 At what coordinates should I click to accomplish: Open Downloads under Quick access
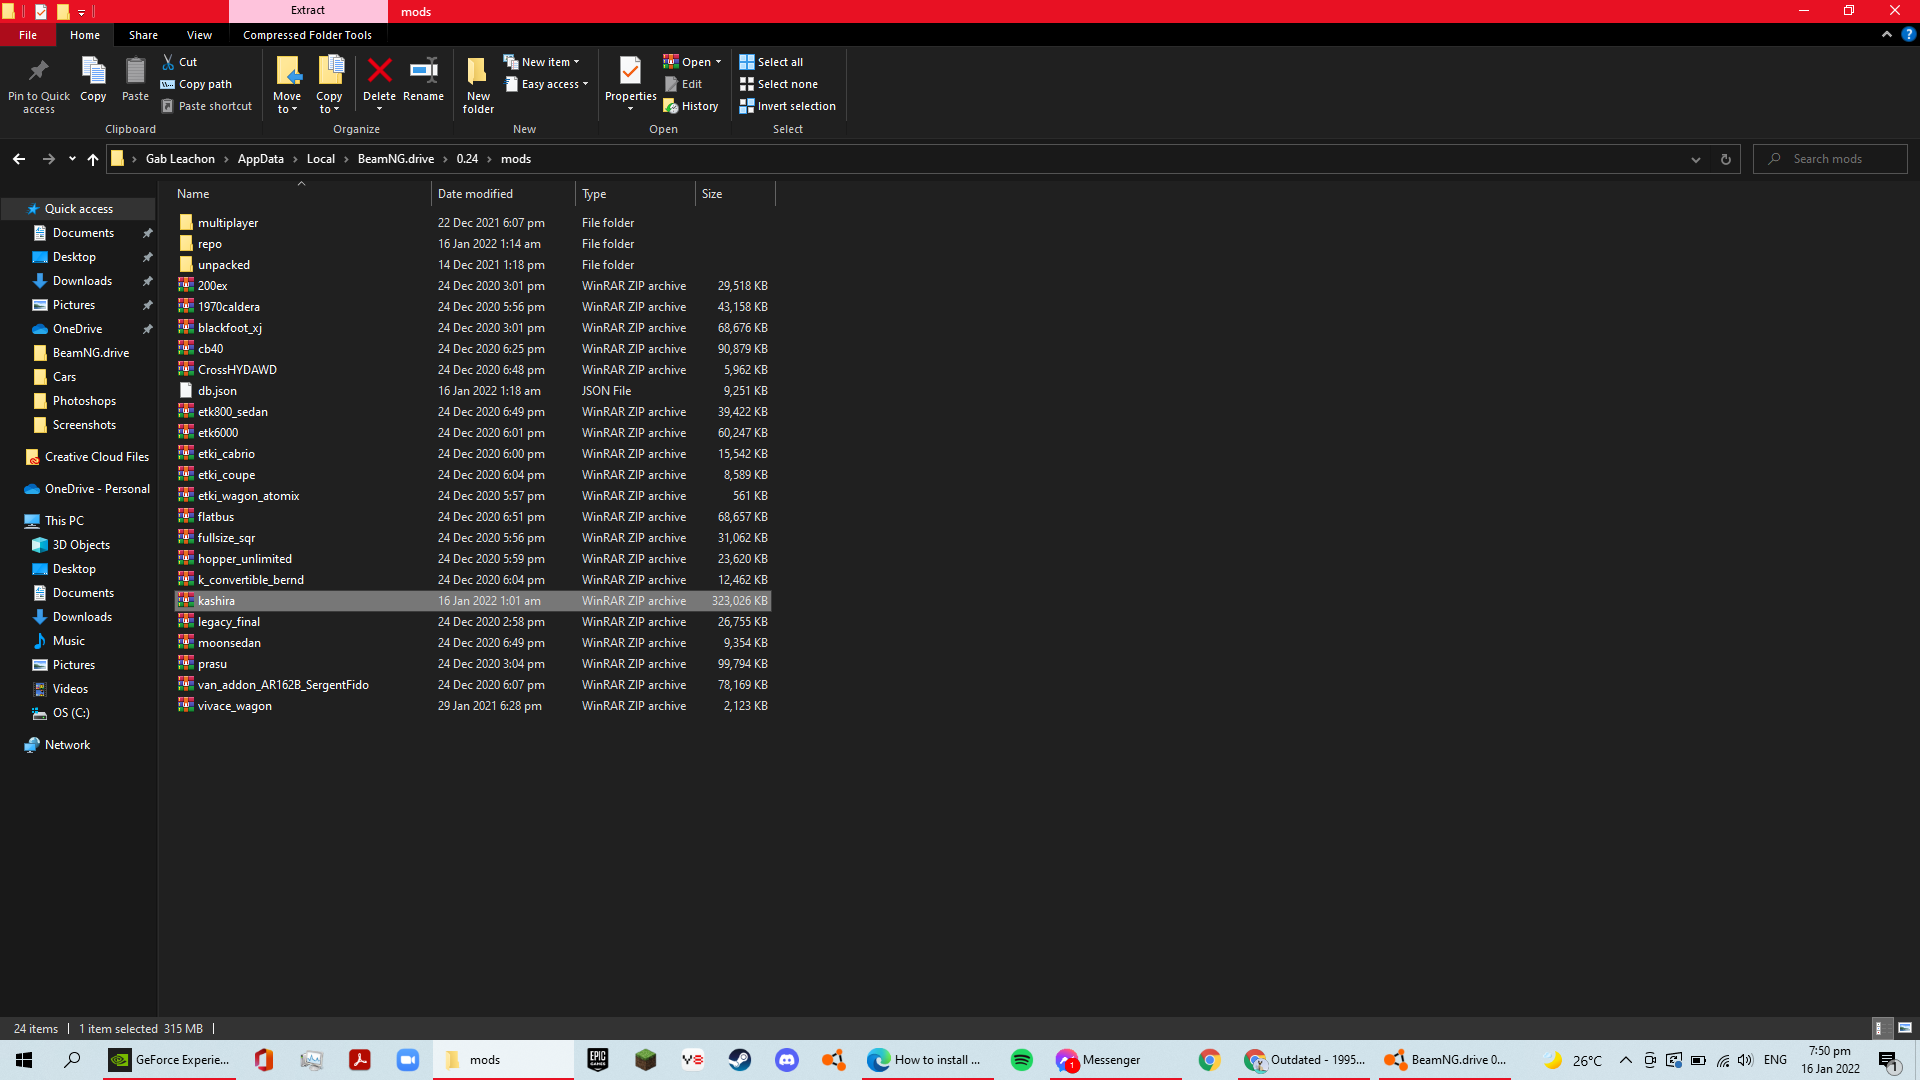82,281
